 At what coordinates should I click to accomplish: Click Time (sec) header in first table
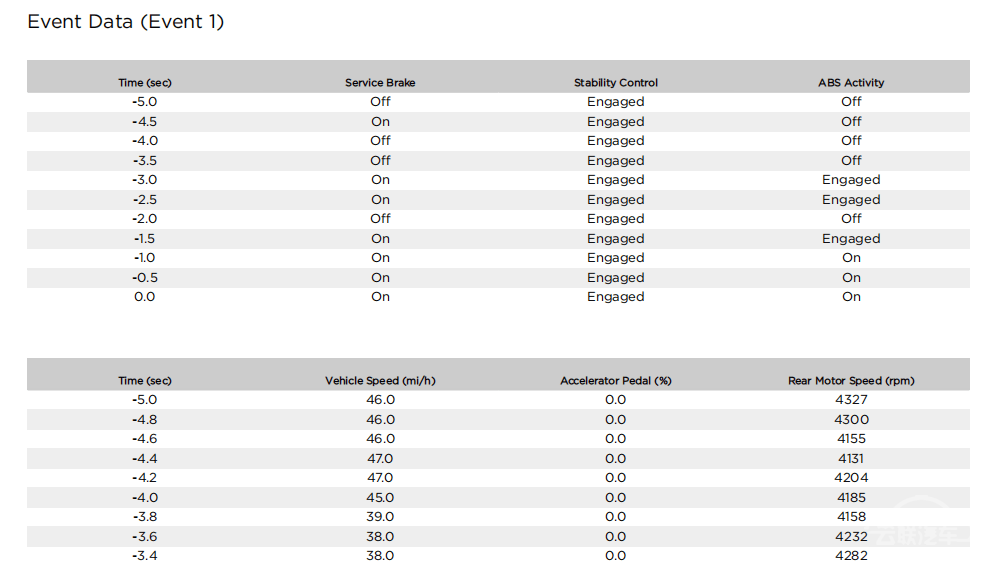pyautogui.click(x=144, y=82)
